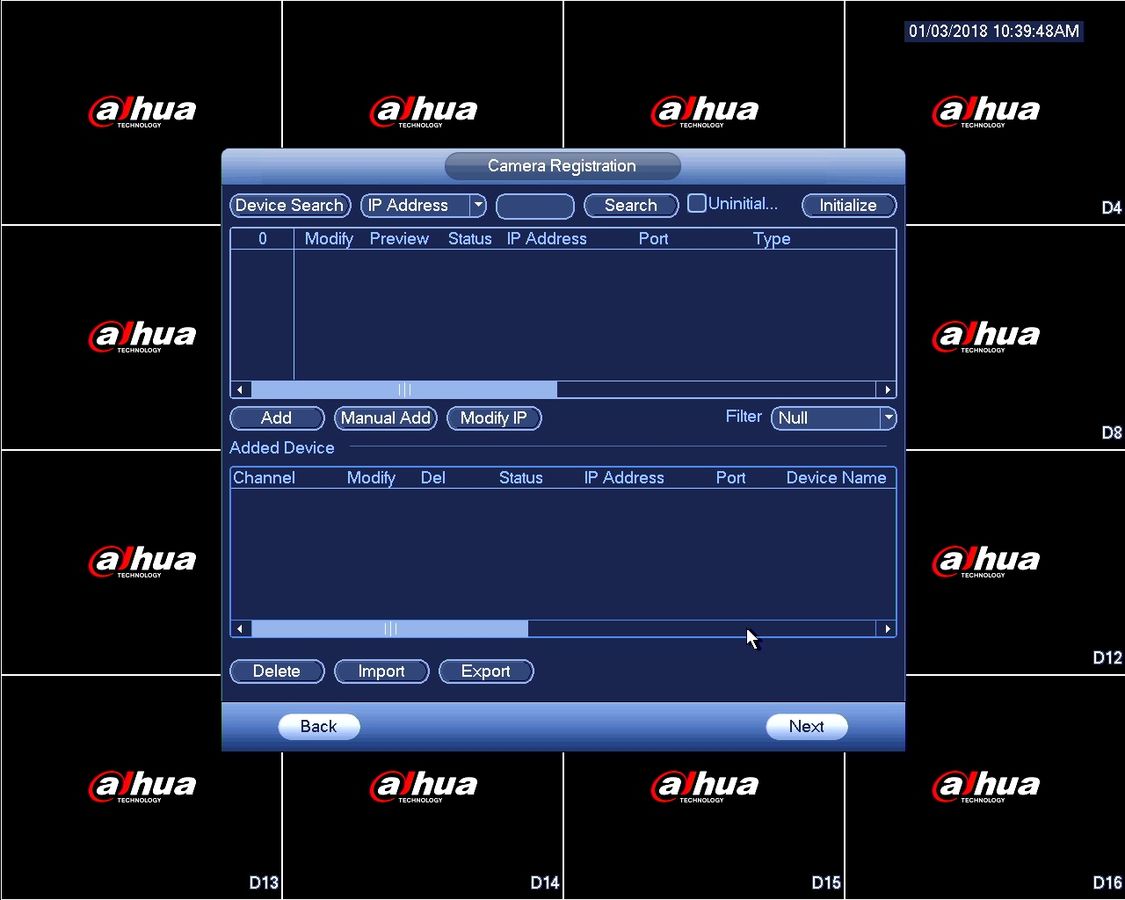The height and width of the screenshot is (900, 1125).
Task: Click the Port column header in Added Device
Action: point(730,478)
